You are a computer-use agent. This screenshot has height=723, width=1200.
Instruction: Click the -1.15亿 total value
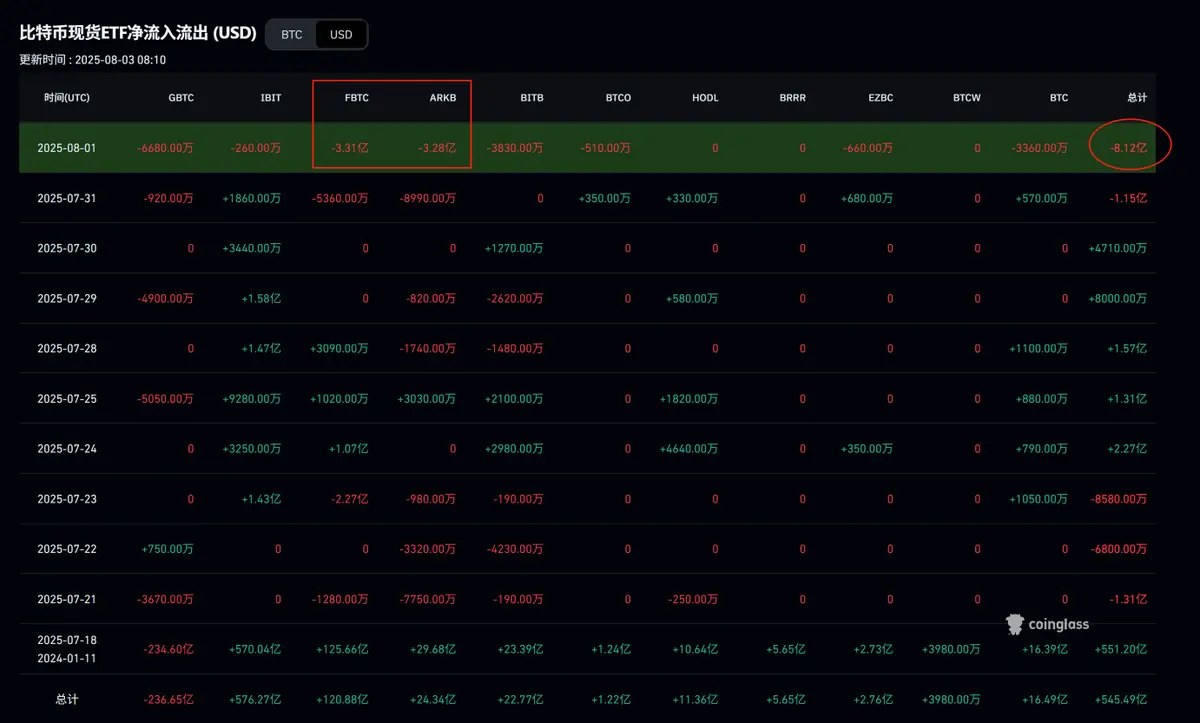pyautogui.click(x=1128, y=198)
